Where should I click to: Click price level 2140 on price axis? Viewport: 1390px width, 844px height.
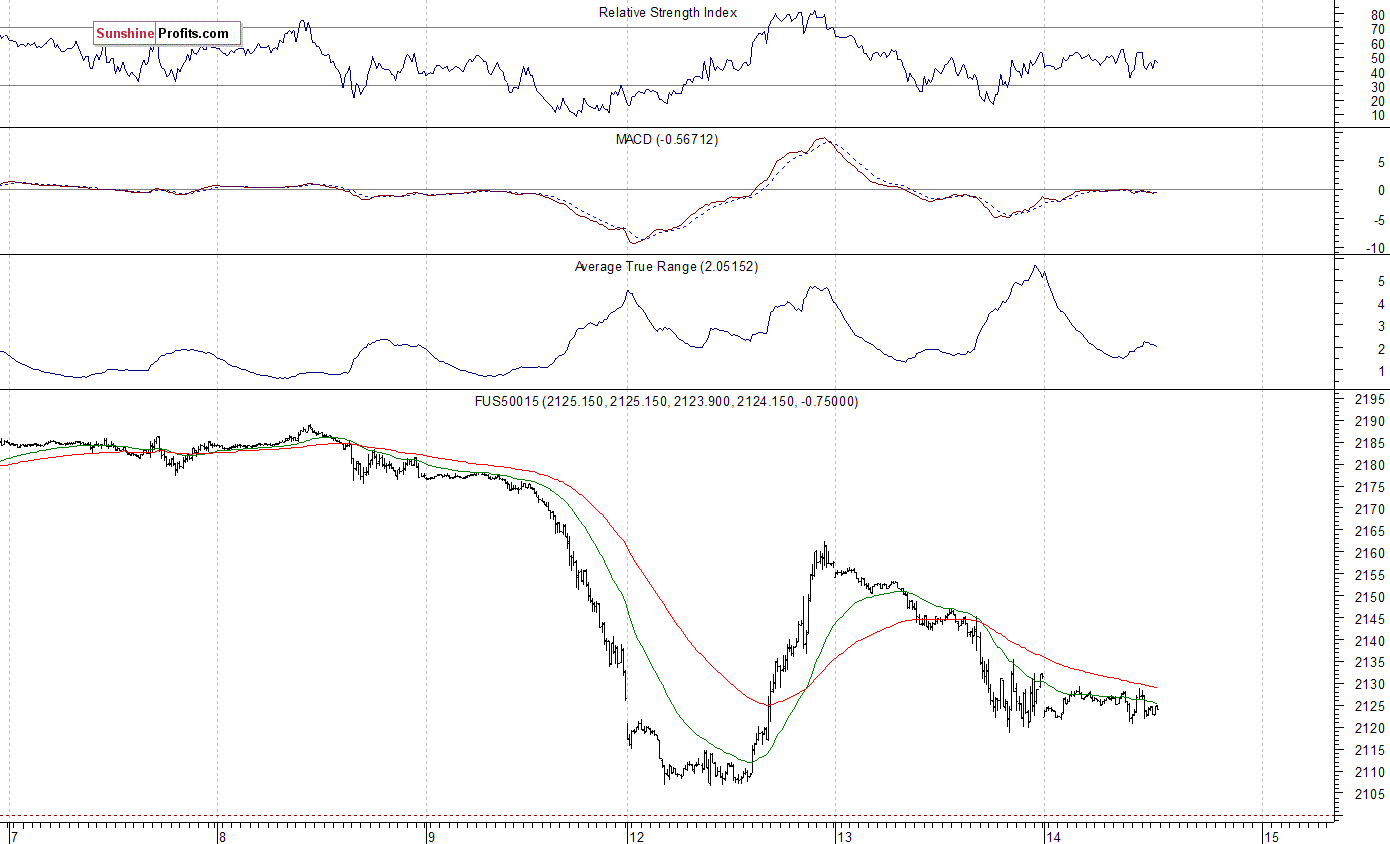pyautogui.click(x=1370, y=642)
